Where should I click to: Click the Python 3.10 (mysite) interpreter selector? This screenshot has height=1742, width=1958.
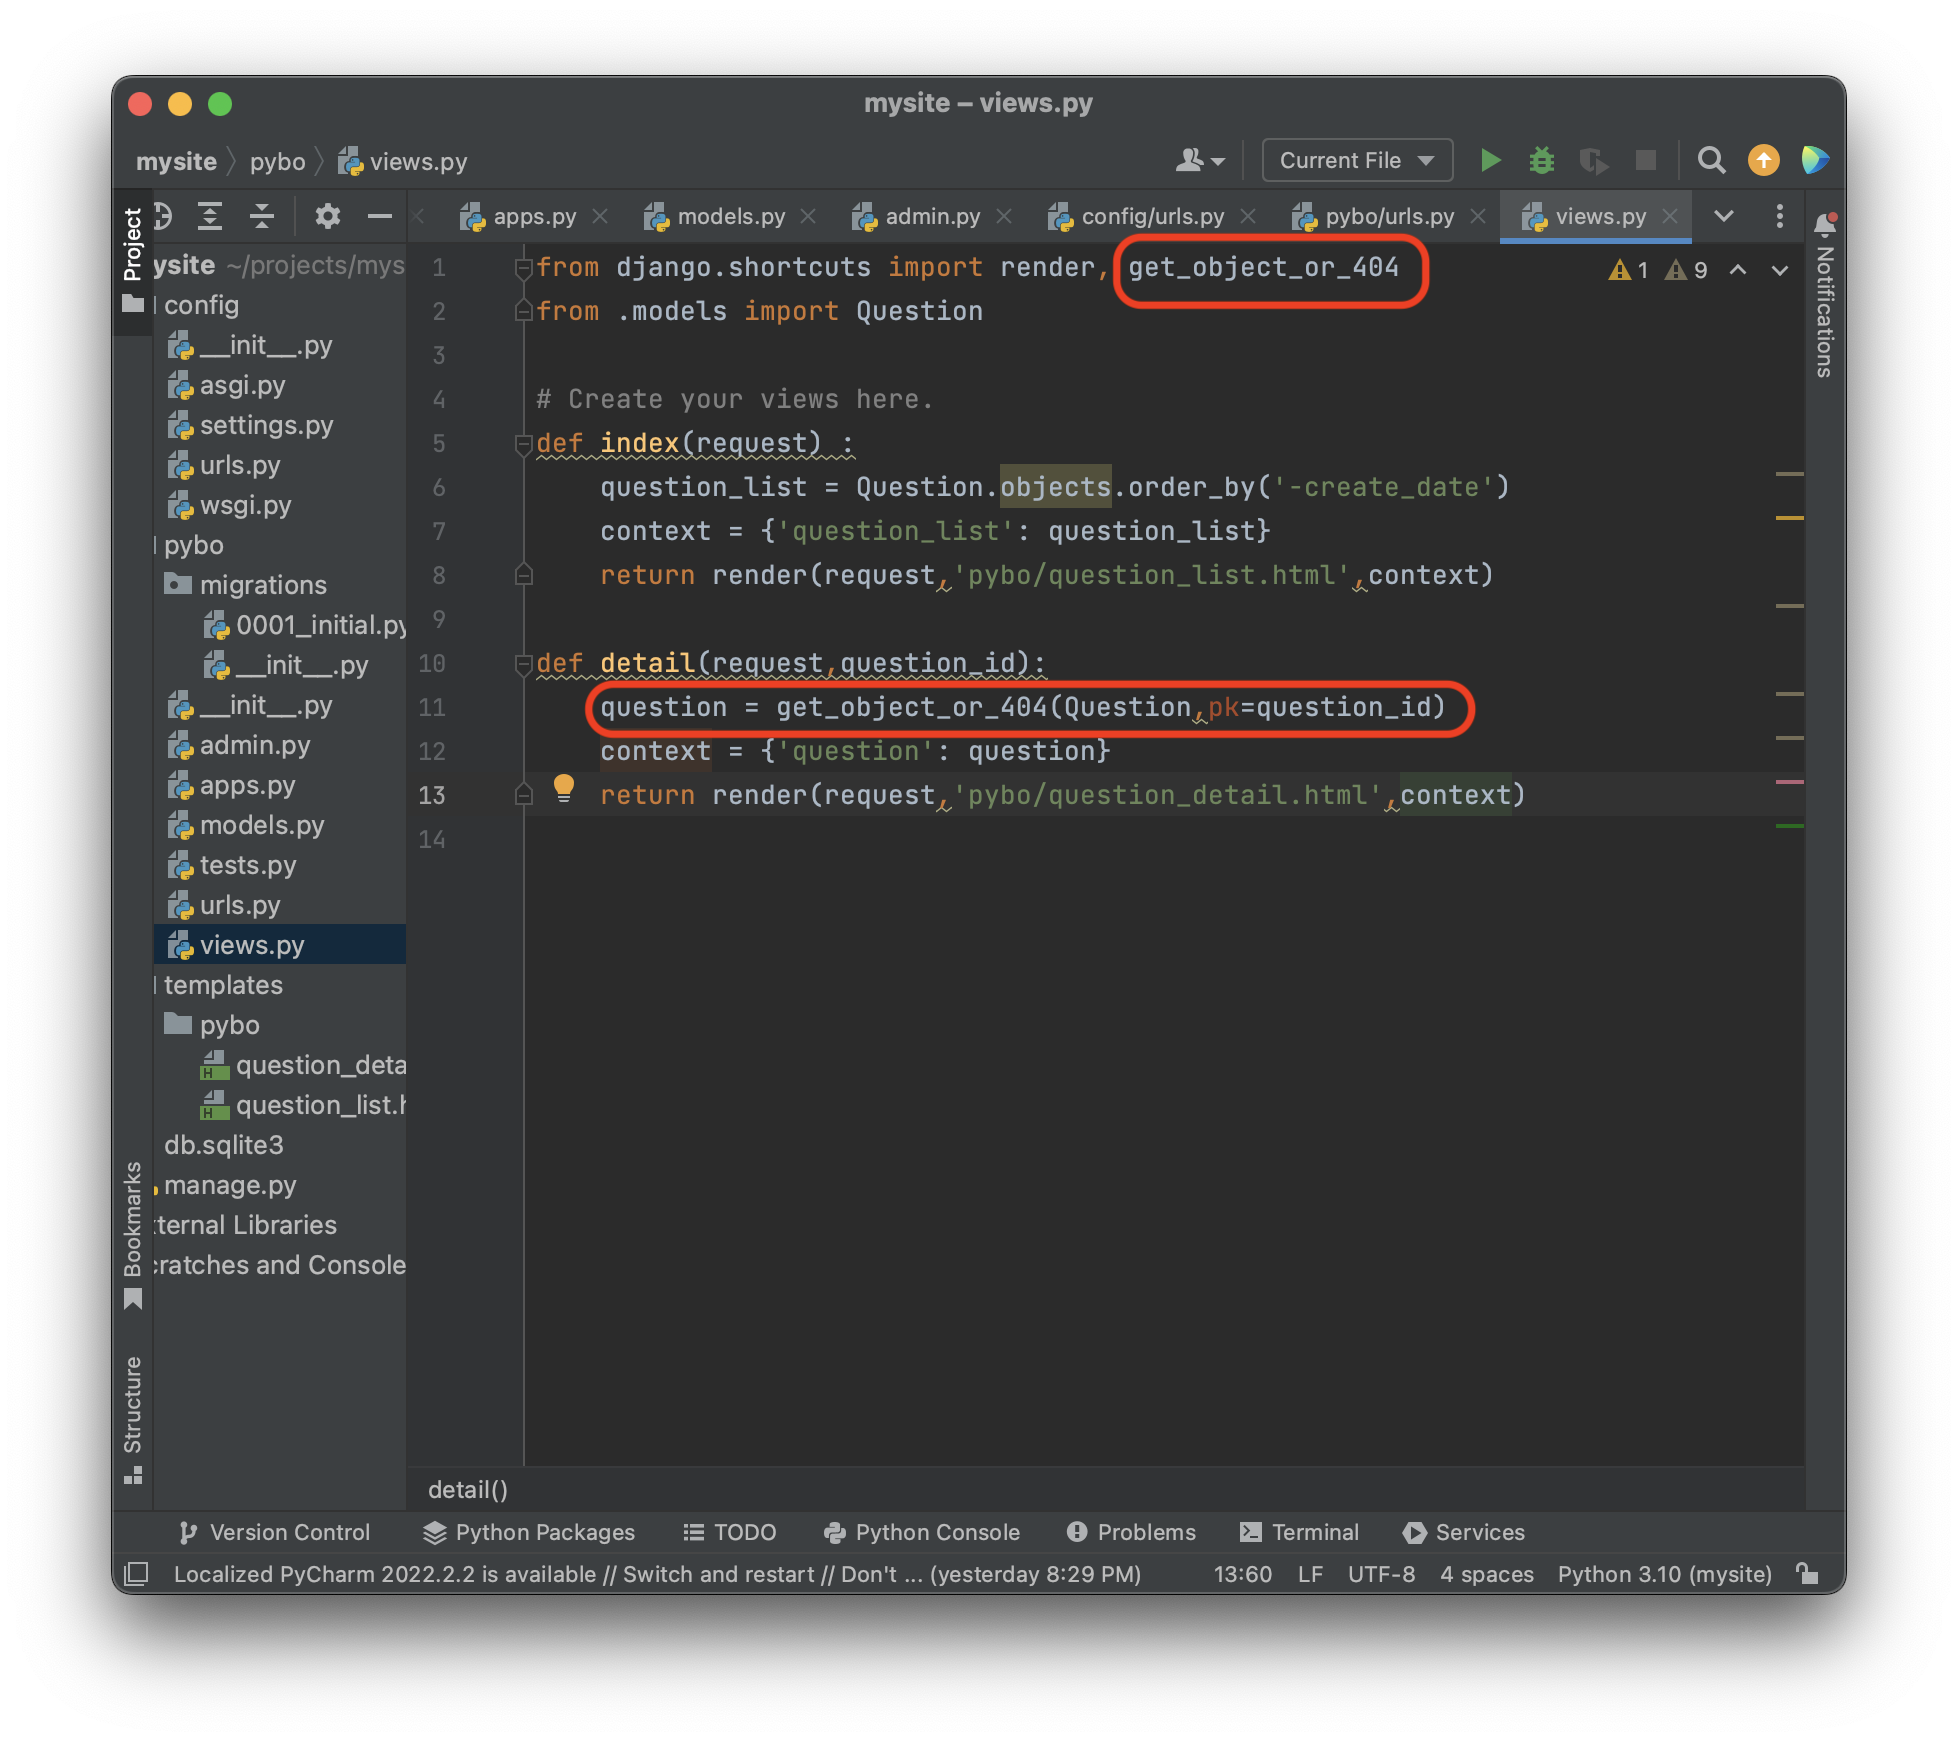tap(1664, 1574)
